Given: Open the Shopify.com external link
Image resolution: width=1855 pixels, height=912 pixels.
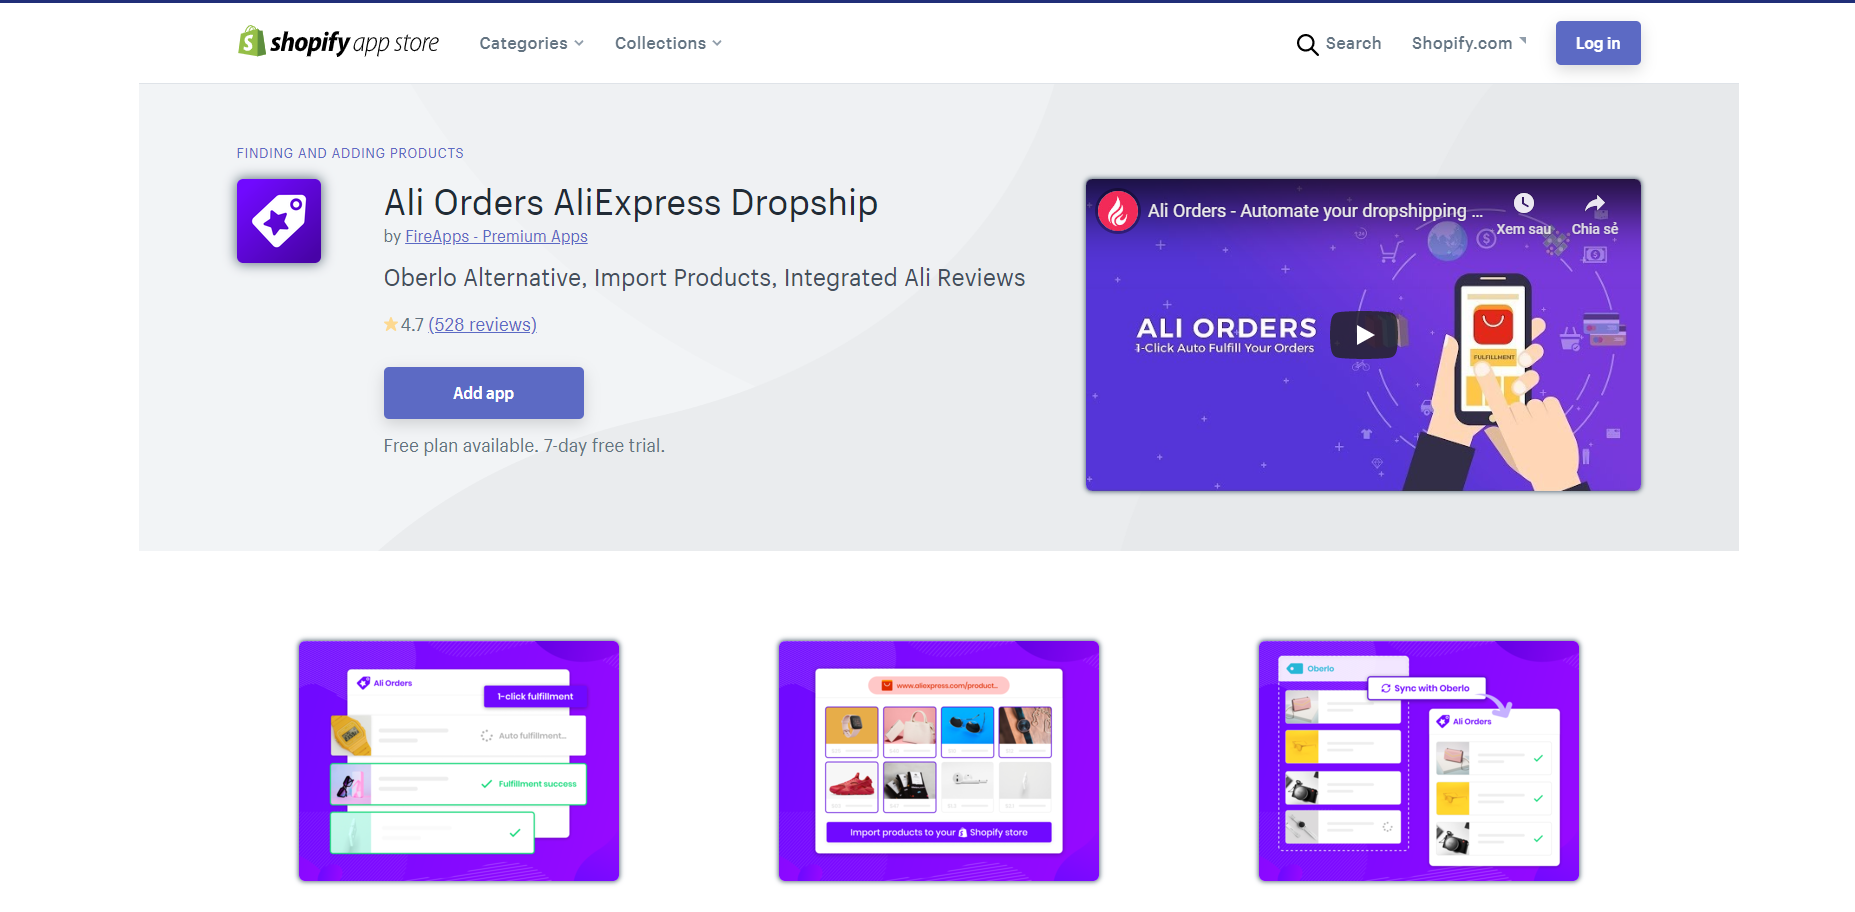Looking at the screenshot, I should (1469, 43).
